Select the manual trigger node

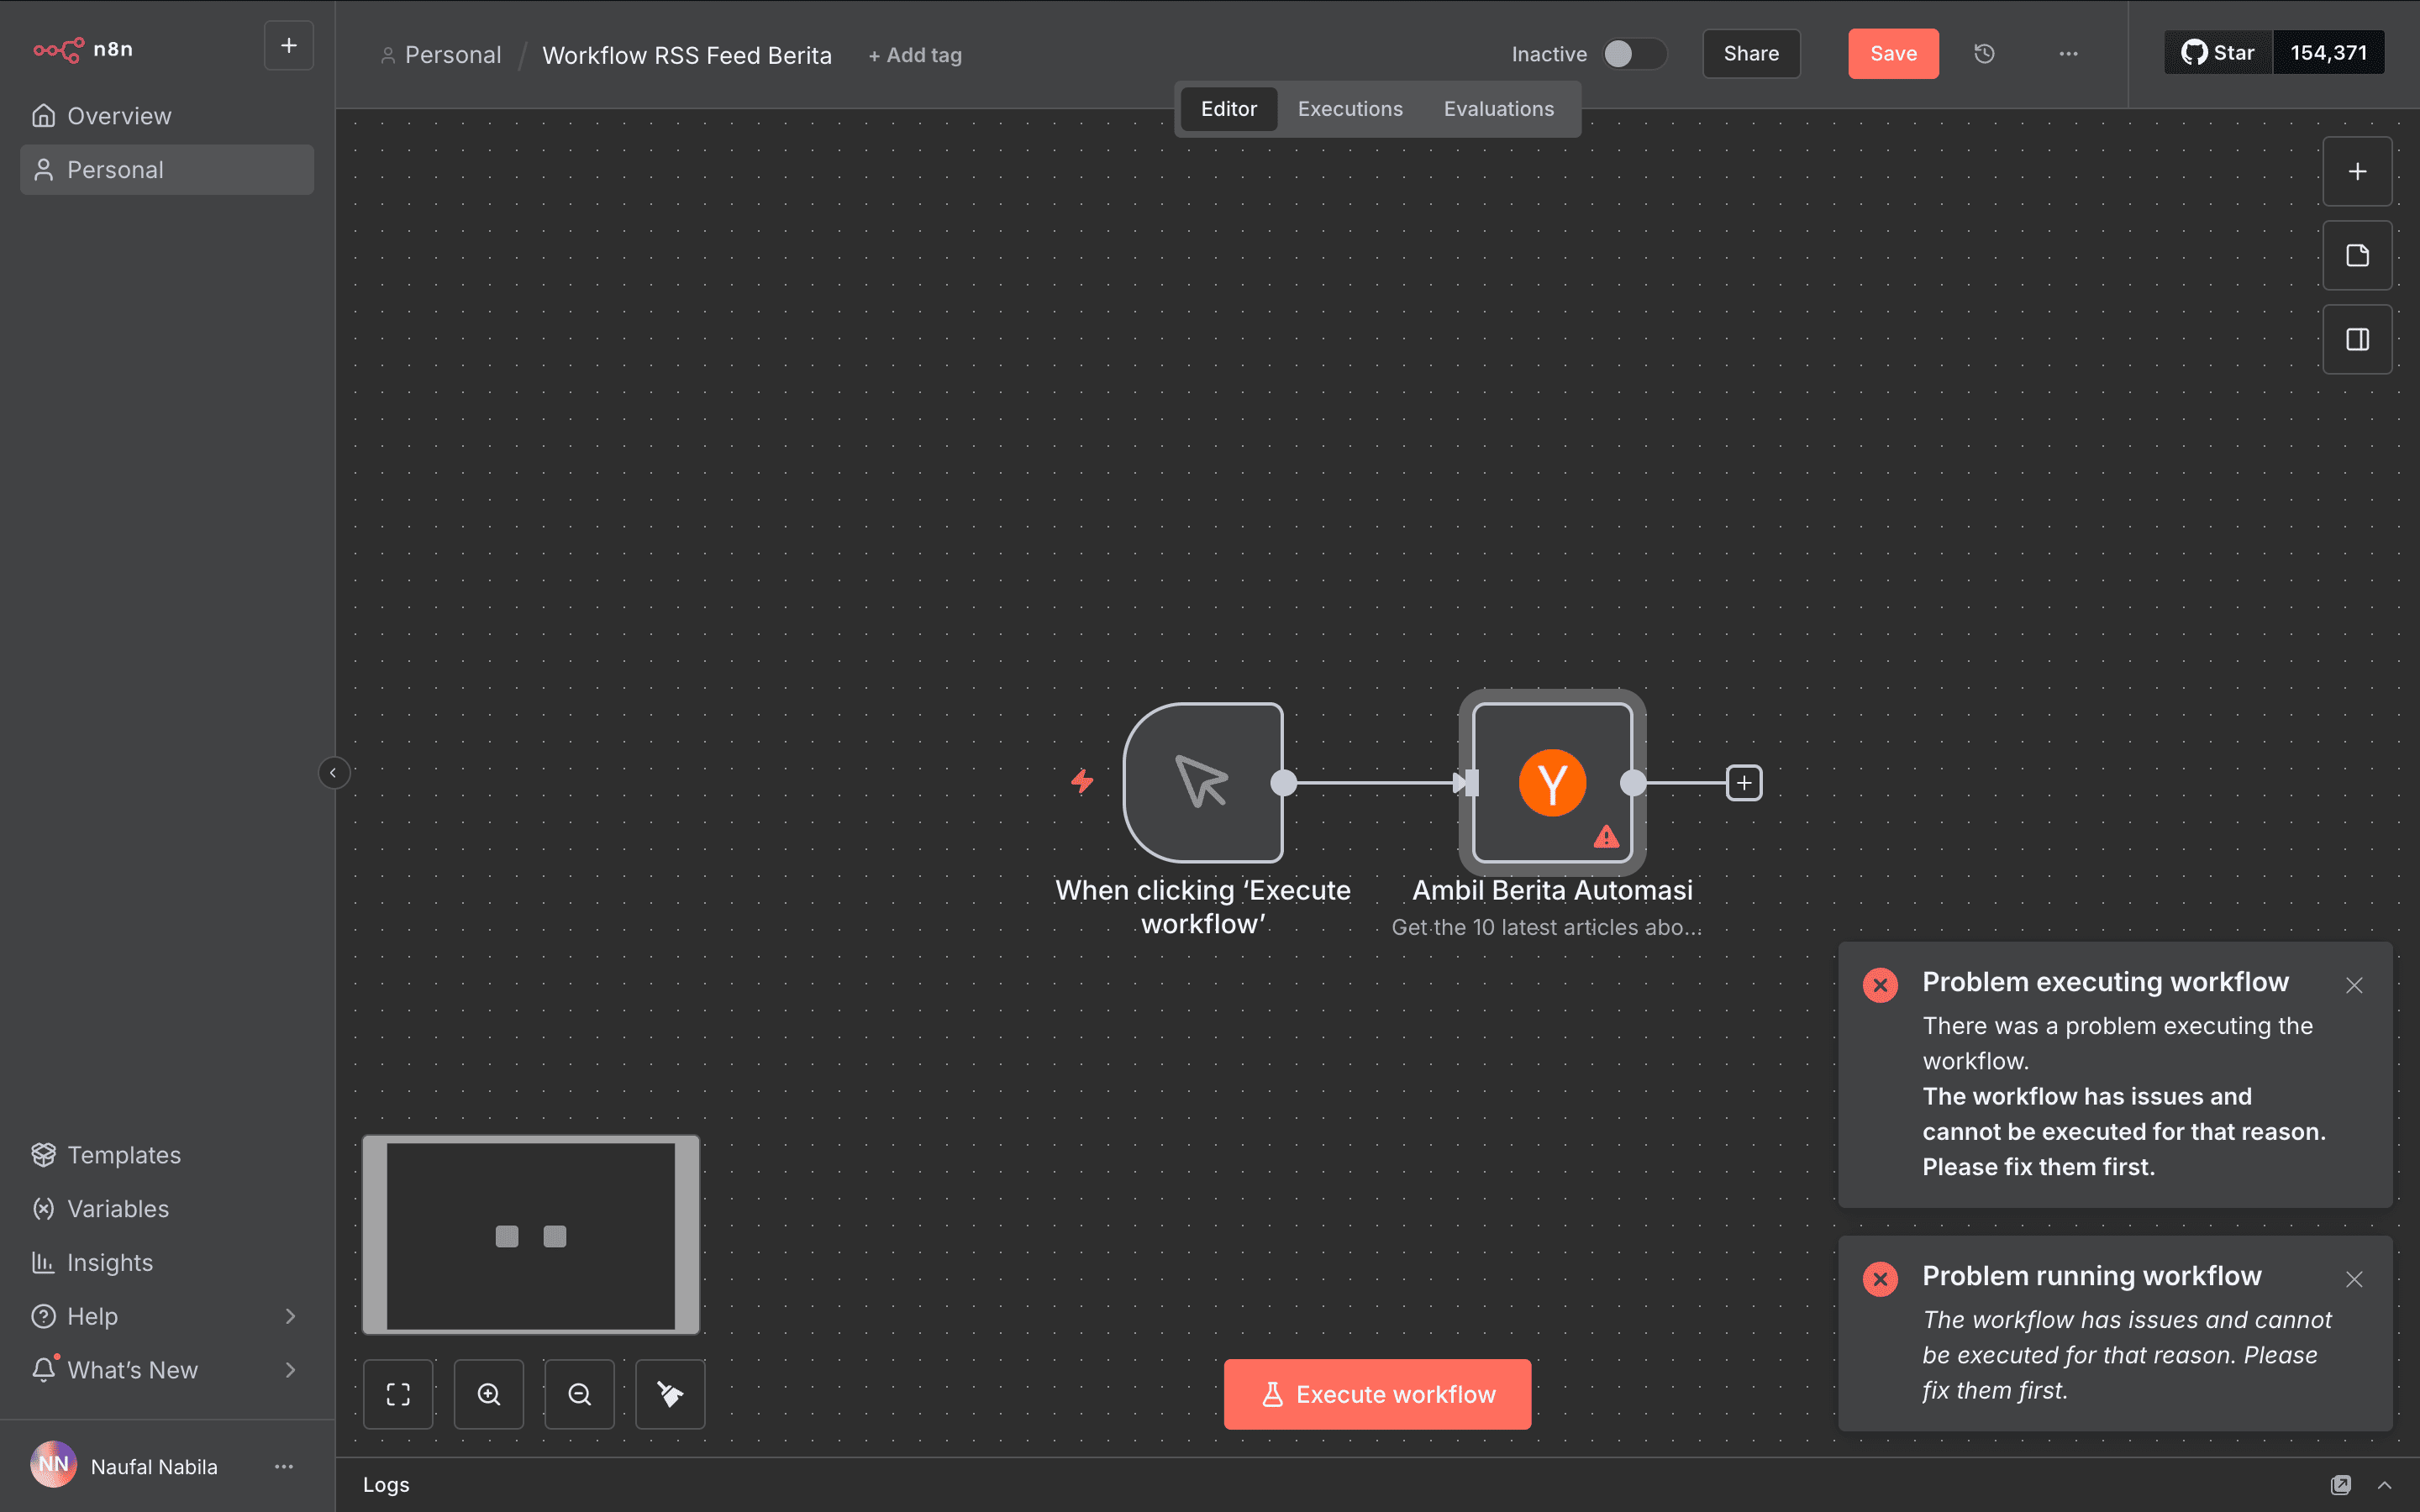[x=1203, y=783]
